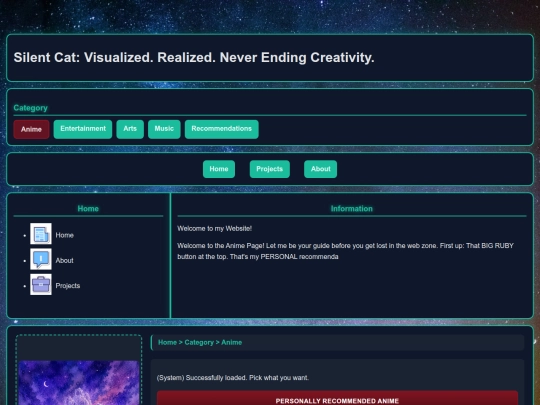Click the About text link in sidebar list
Screen dimensions: 540x405
pos(64,261)
